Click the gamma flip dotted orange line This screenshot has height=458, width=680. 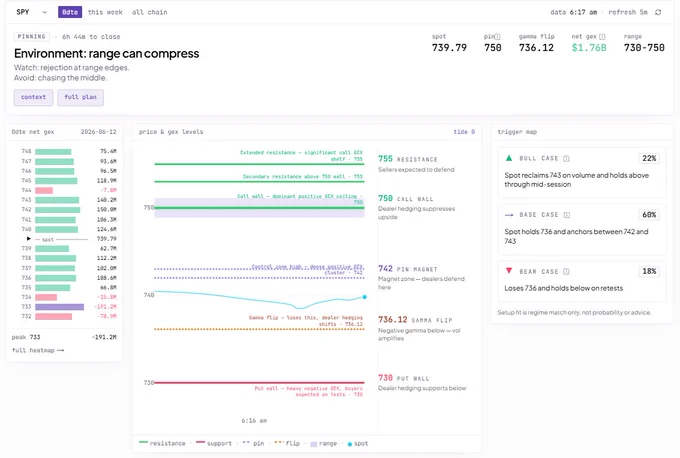[x=259, y=329]
